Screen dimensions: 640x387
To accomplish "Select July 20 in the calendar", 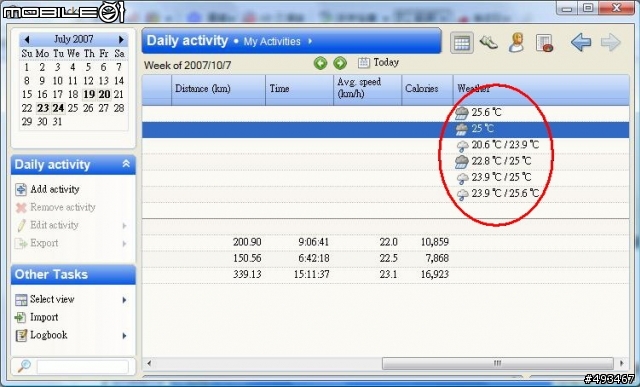I will 104,94.
